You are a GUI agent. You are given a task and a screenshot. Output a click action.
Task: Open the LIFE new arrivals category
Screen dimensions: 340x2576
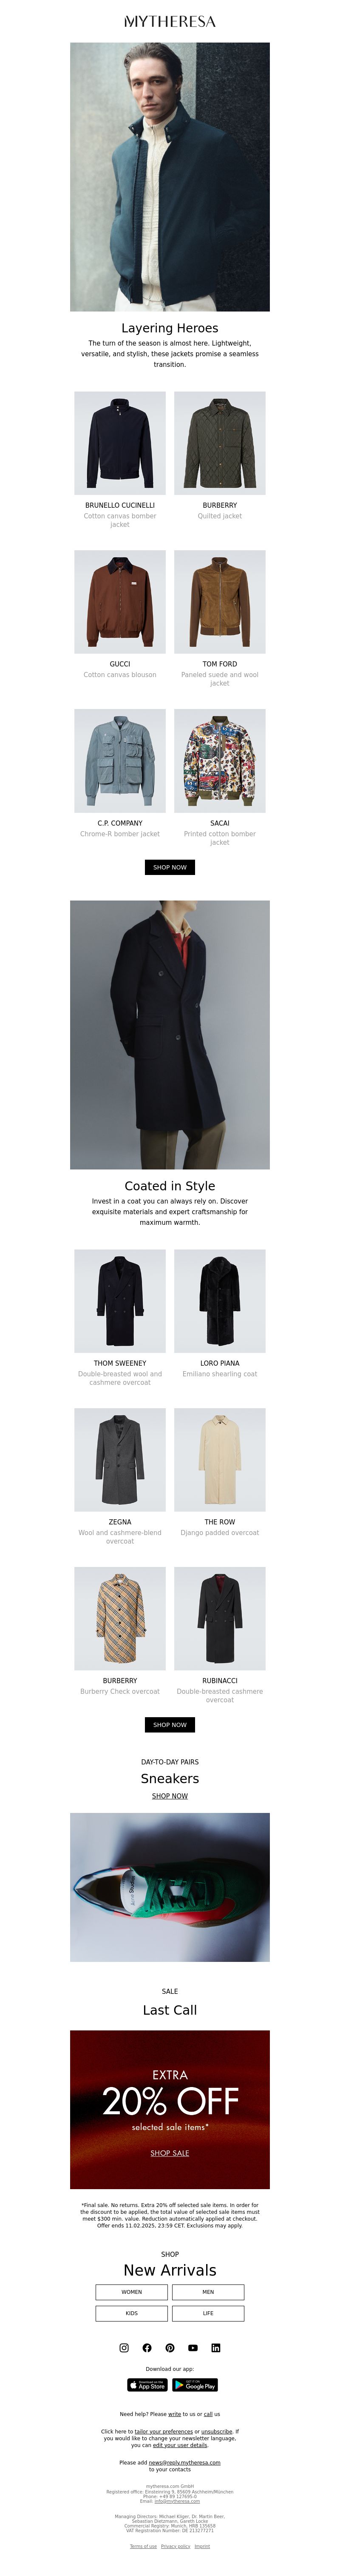208,2313
